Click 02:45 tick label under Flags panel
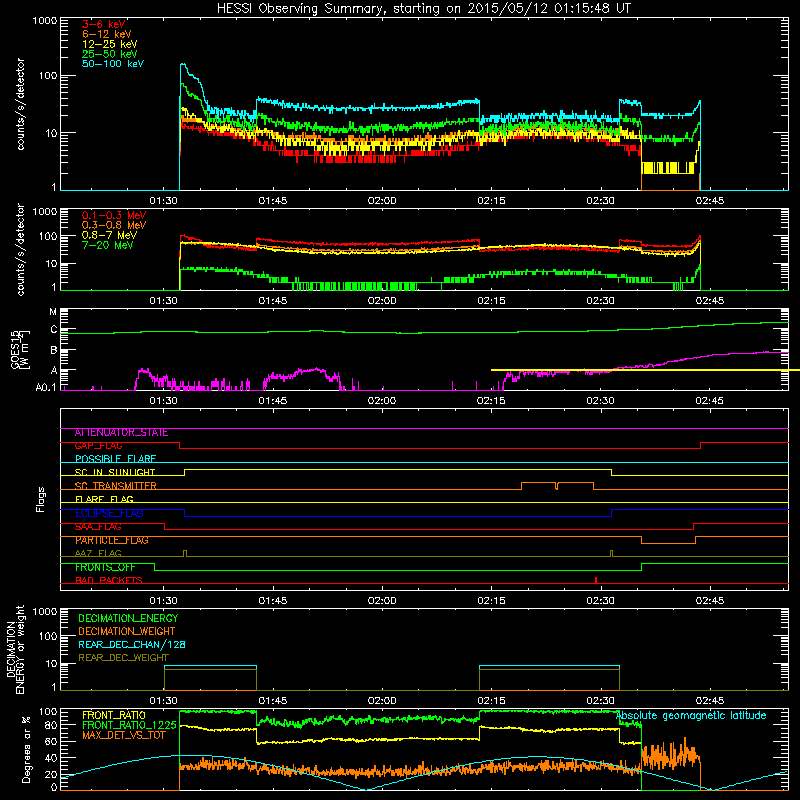Image resolution: width=800 pixels, height=800 pixels. (709, 601)
